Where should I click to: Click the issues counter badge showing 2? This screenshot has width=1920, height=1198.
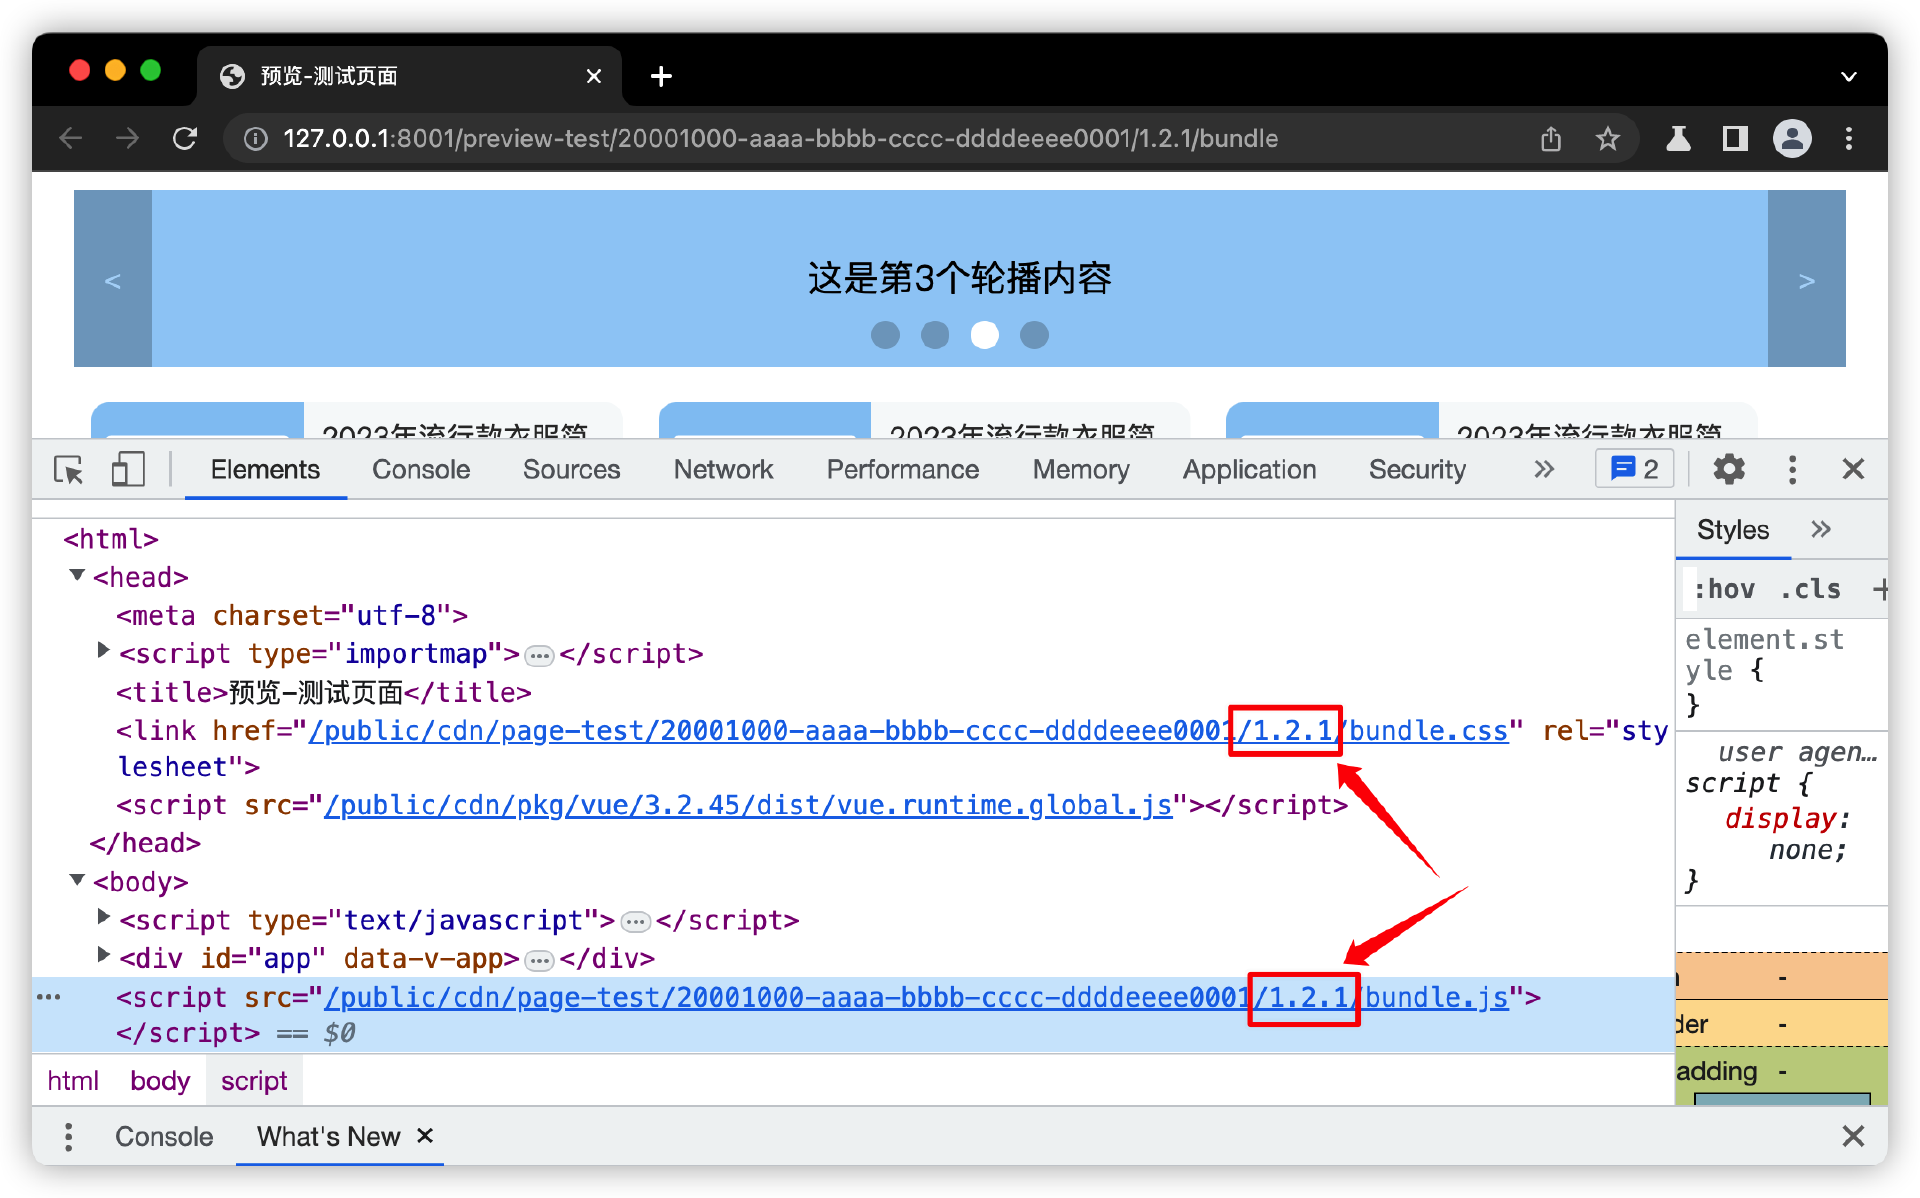[1634, 469]
